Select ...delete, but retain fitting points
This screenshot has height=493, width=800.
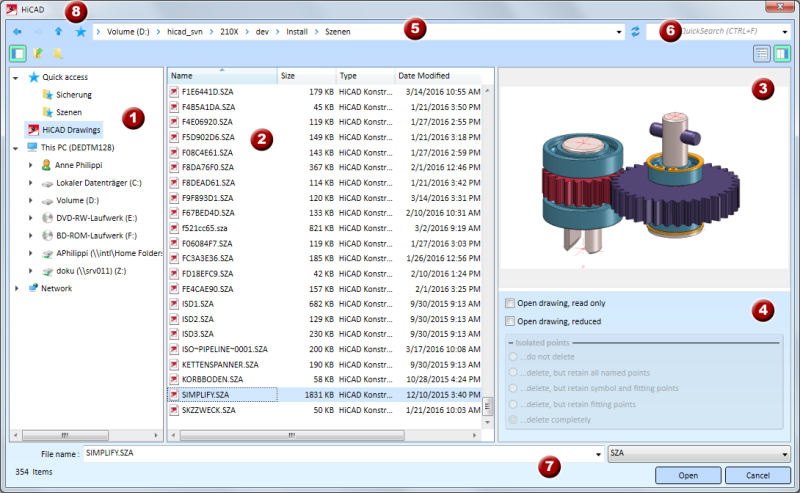[513, 404]
